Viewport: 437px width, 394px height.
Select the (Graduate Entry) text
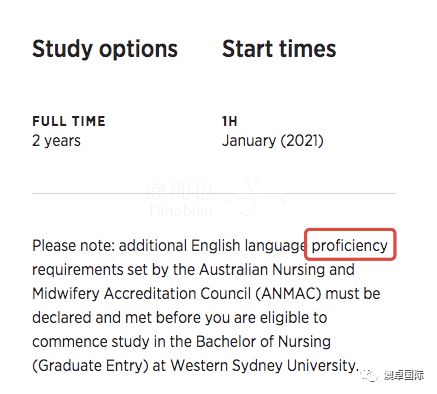coord(90,366)
